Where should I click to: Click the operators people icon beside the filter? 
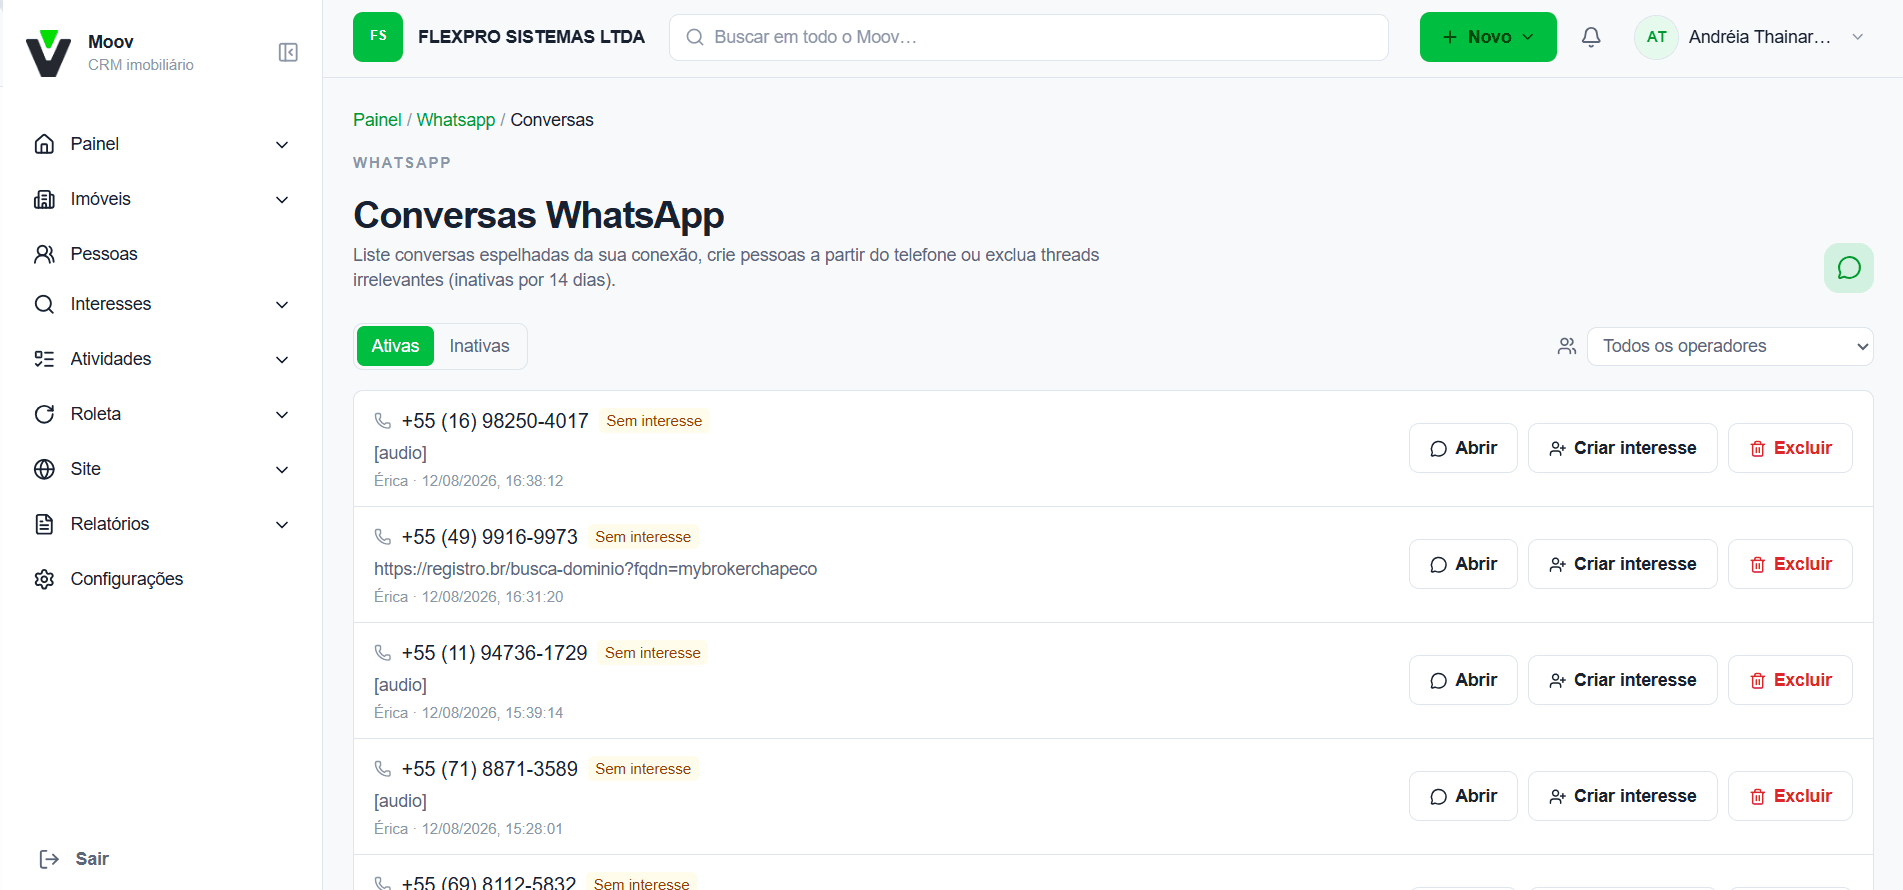click(x=1567, y=346)
